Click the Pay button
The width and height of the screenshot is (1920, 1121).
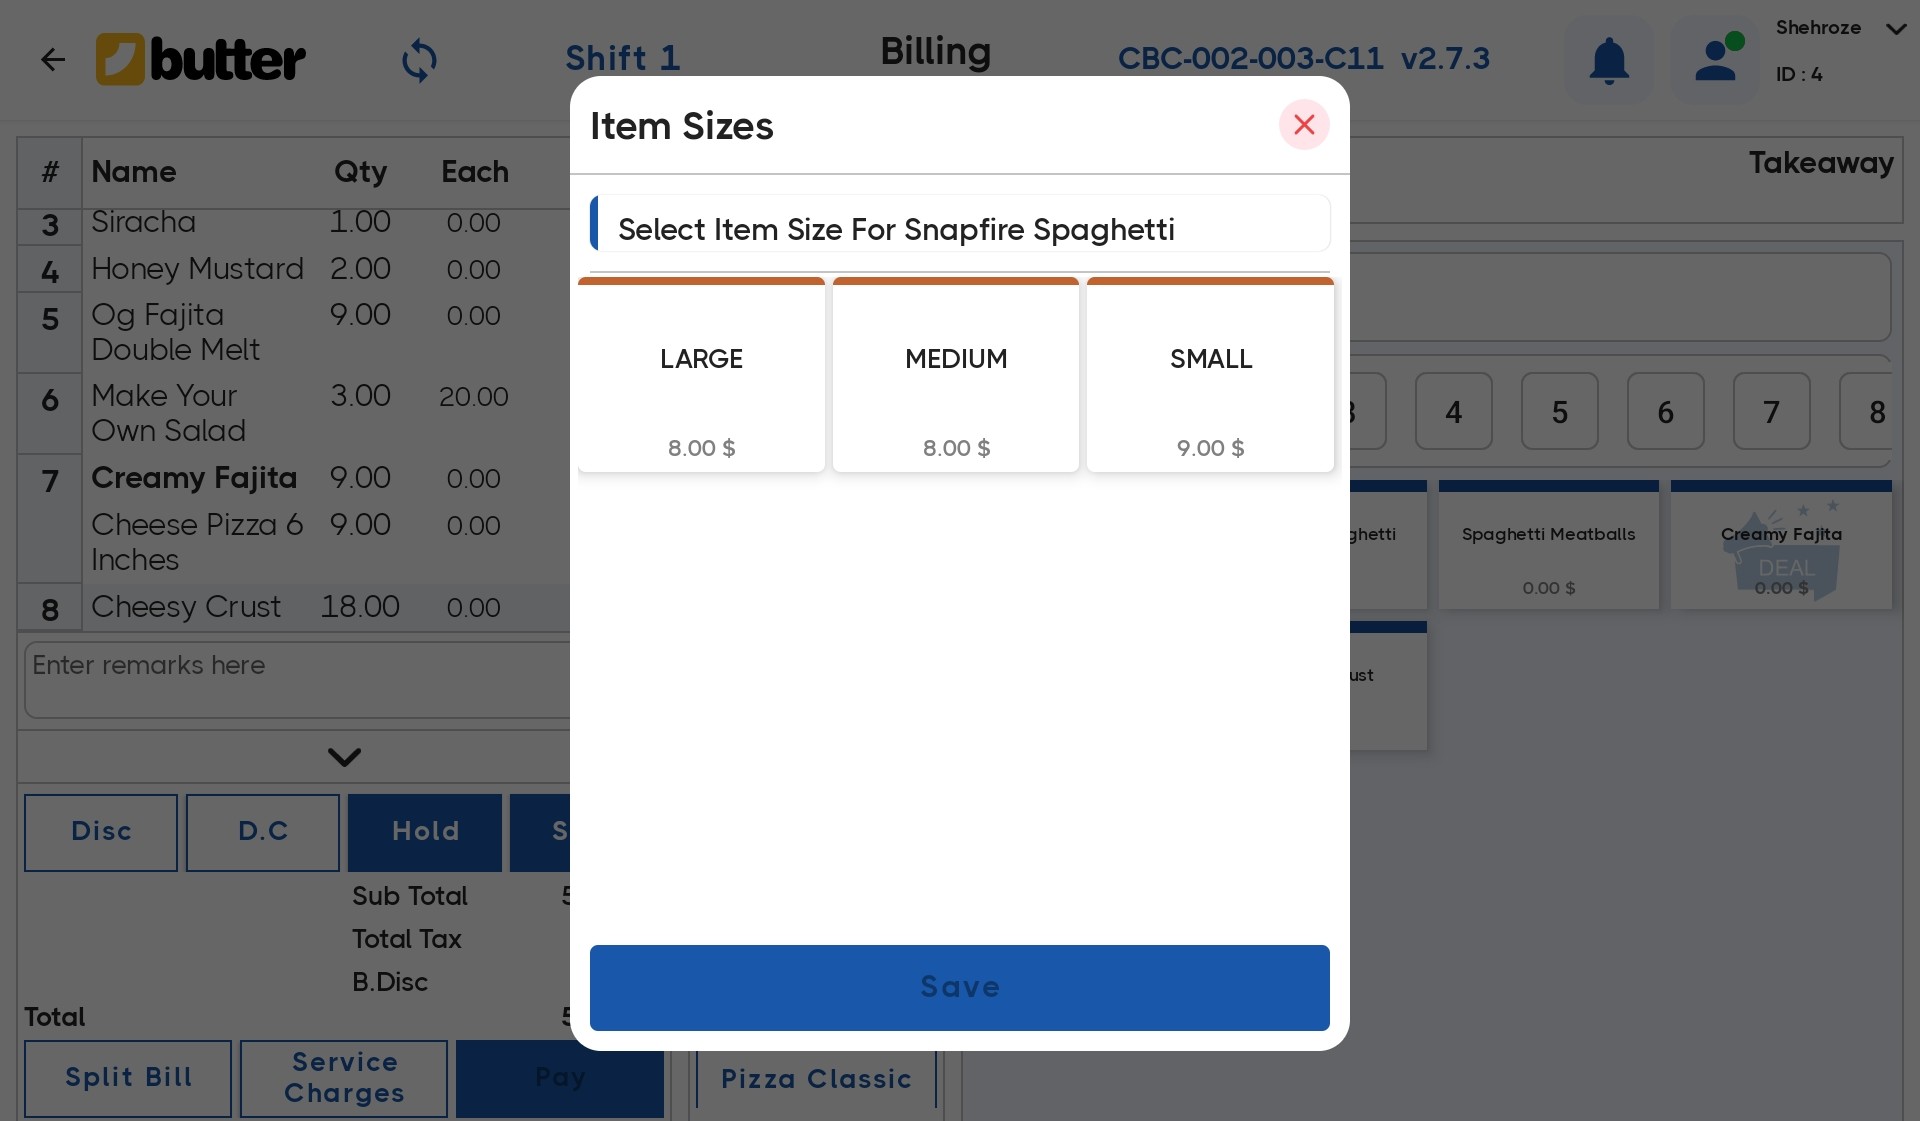(559, 1078)
